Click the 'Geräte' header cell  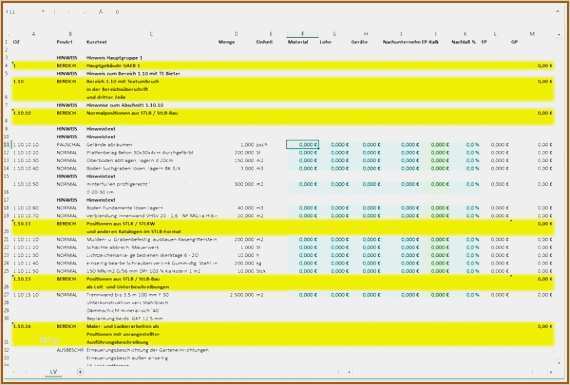click(359, 42)
